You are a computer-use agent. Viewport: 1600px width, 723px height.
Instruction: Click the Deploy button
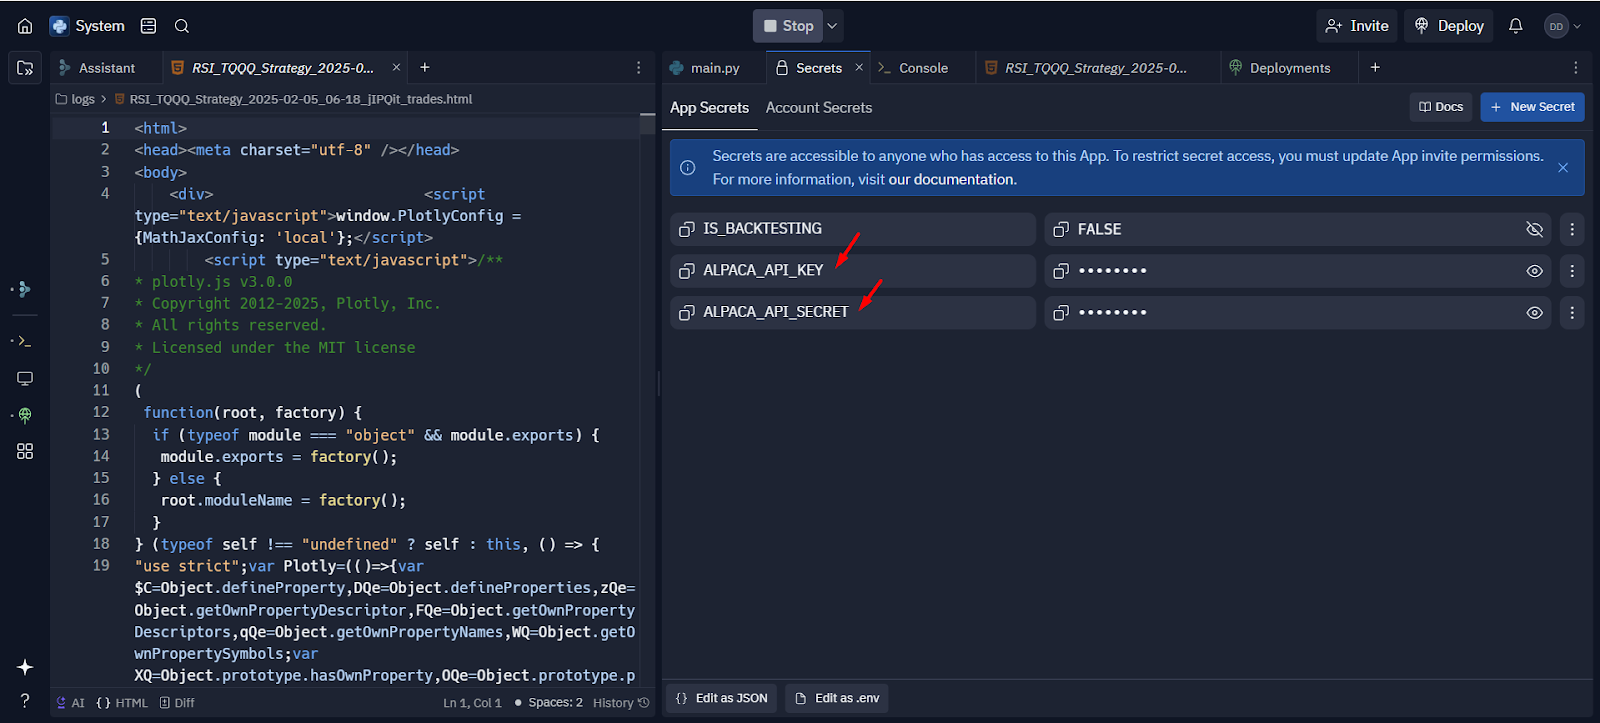click(1448, 26)
